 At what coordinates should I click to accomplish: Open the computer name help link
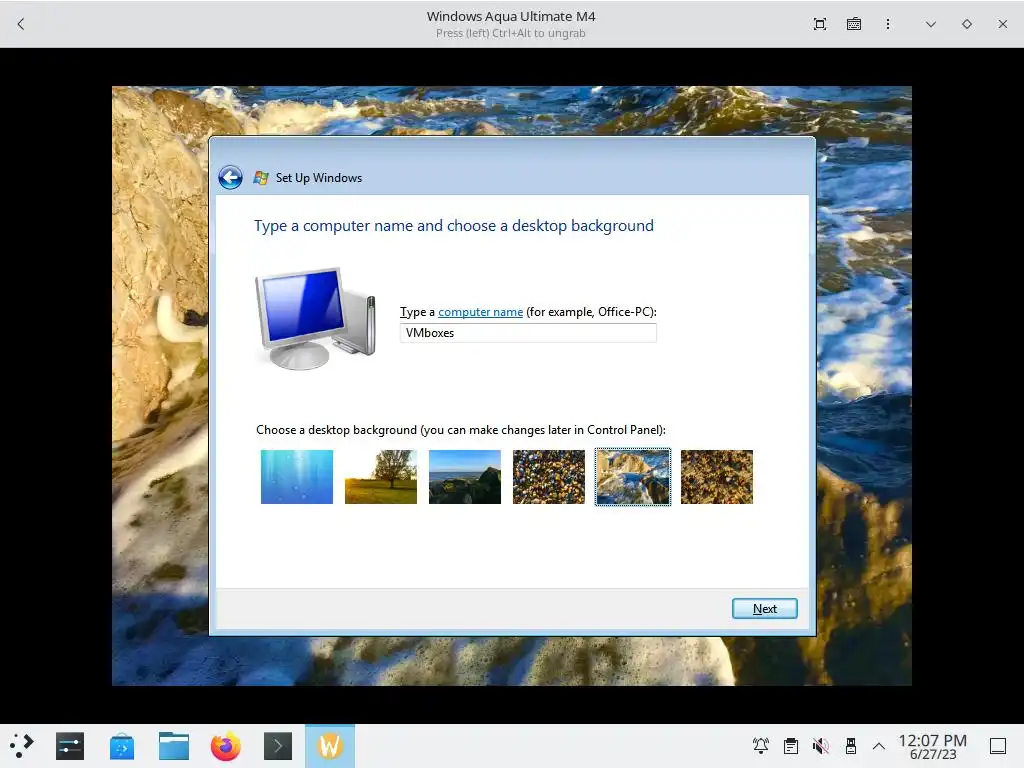(480, 312)
